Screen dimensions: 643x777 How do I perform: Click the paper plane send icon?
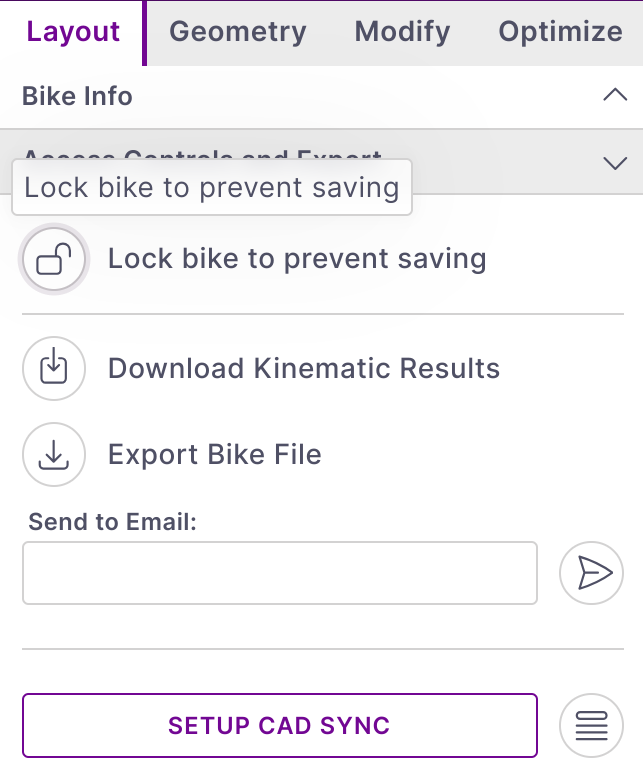(x=592, y=573)
